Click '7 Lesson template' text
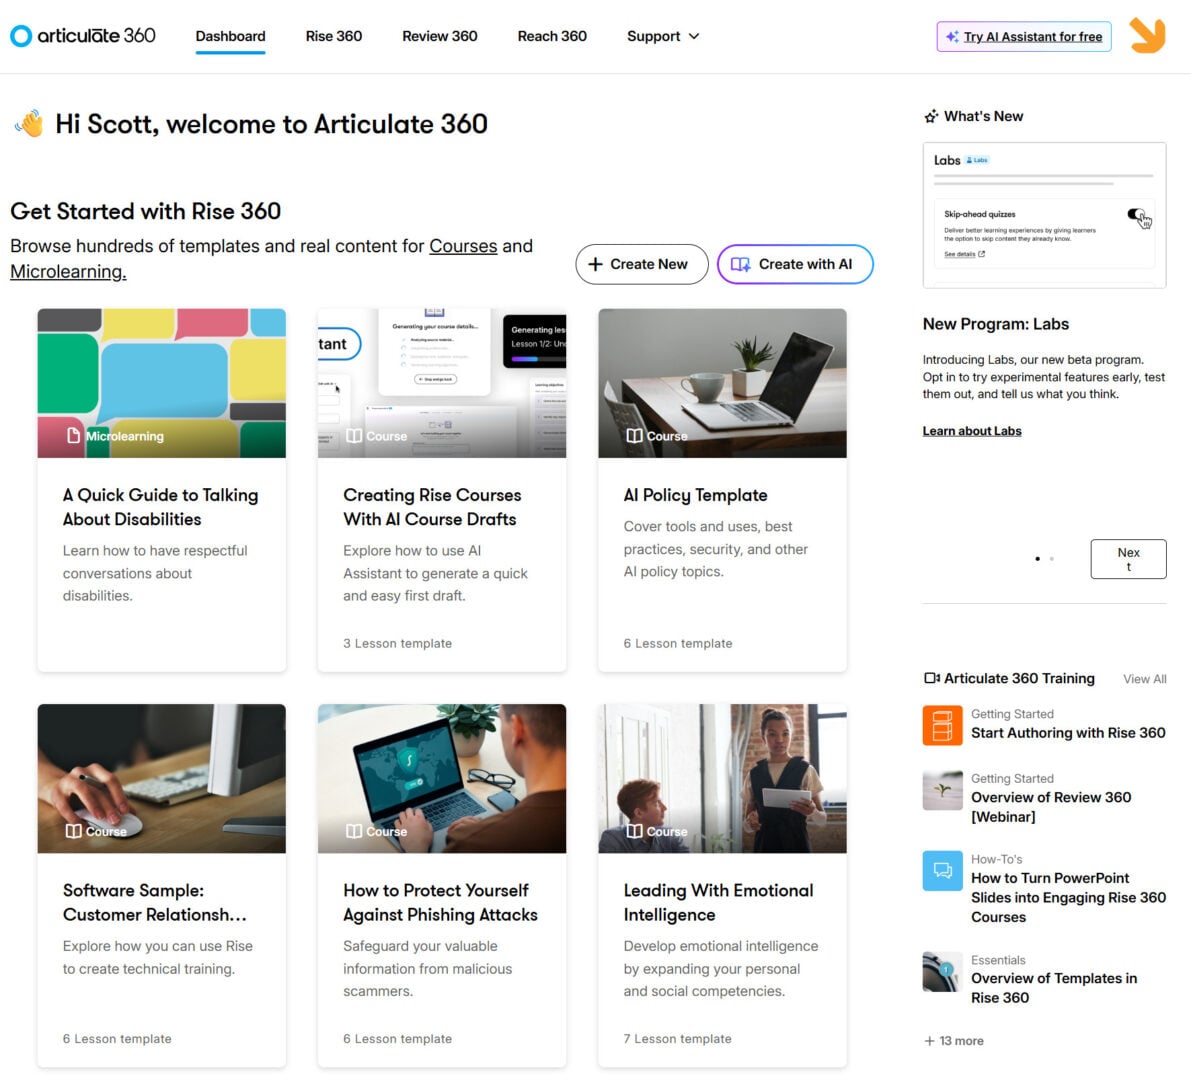 (x=678, y=1038)
